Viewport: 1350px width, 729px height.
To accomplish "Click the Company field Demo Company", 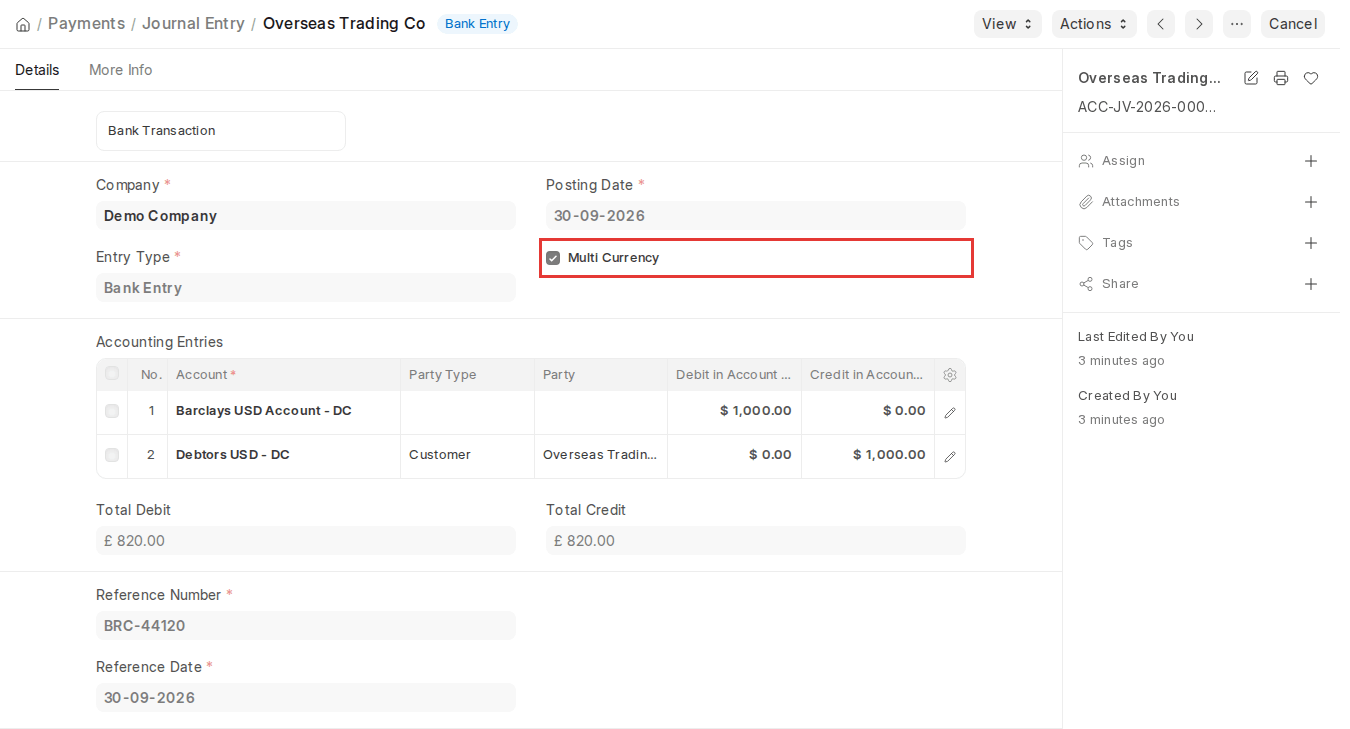I will click(x=306, y=216).
